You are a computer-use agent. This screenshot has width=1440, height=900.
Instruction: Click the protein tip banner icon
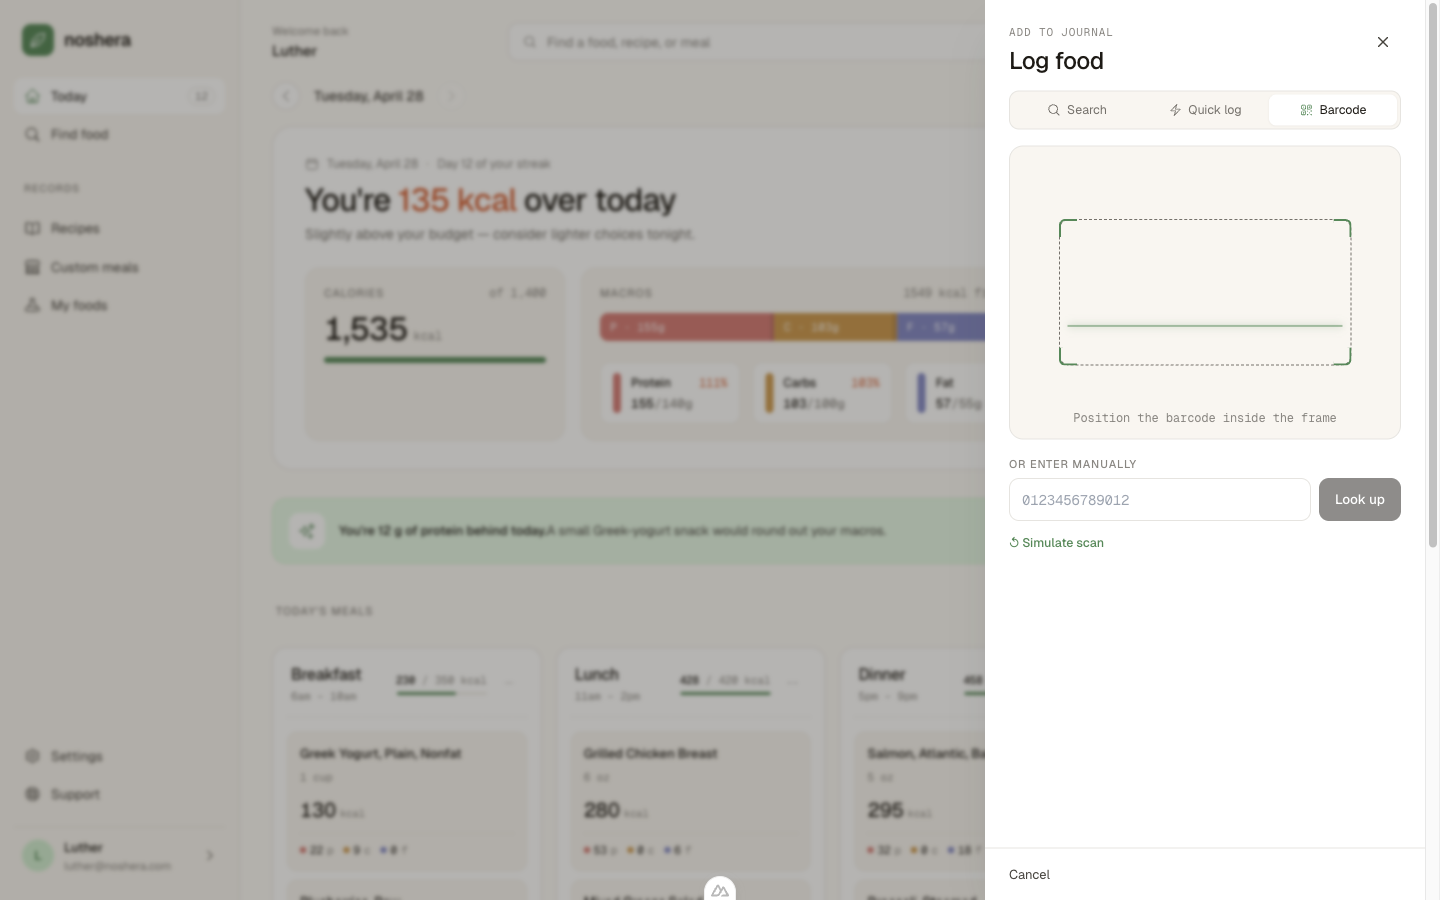pos(307,531)
